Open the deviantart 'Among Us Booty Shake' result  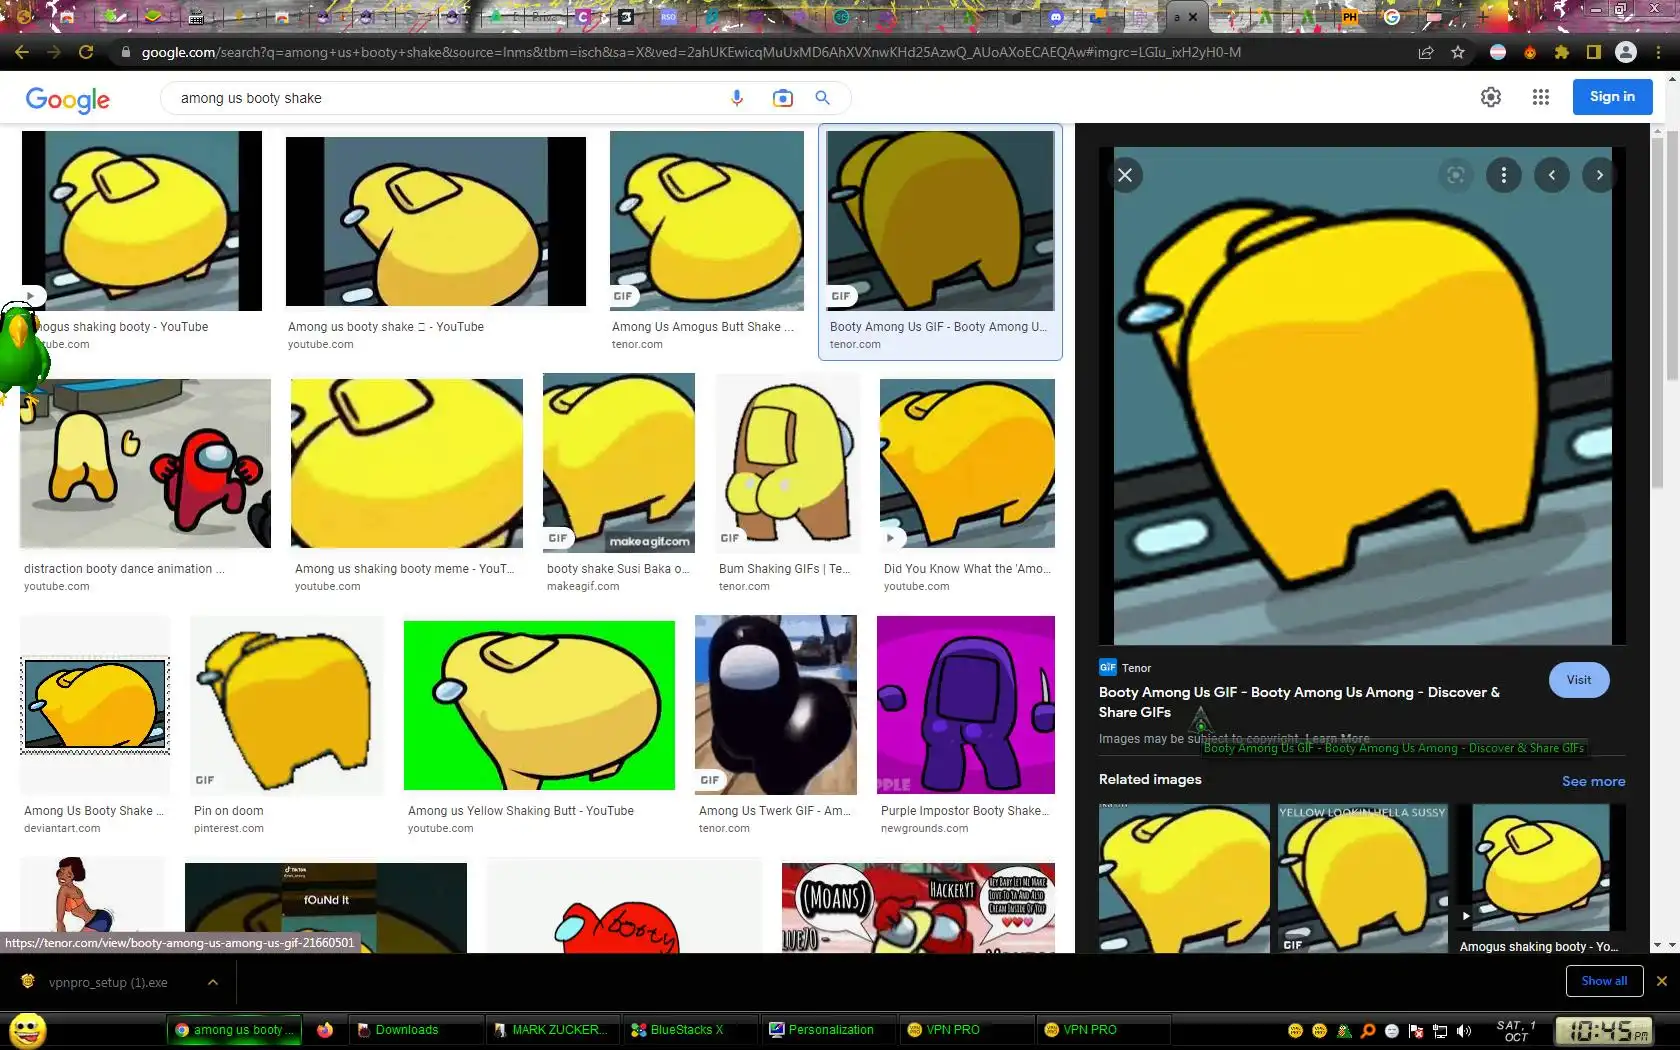coord(95,705)
